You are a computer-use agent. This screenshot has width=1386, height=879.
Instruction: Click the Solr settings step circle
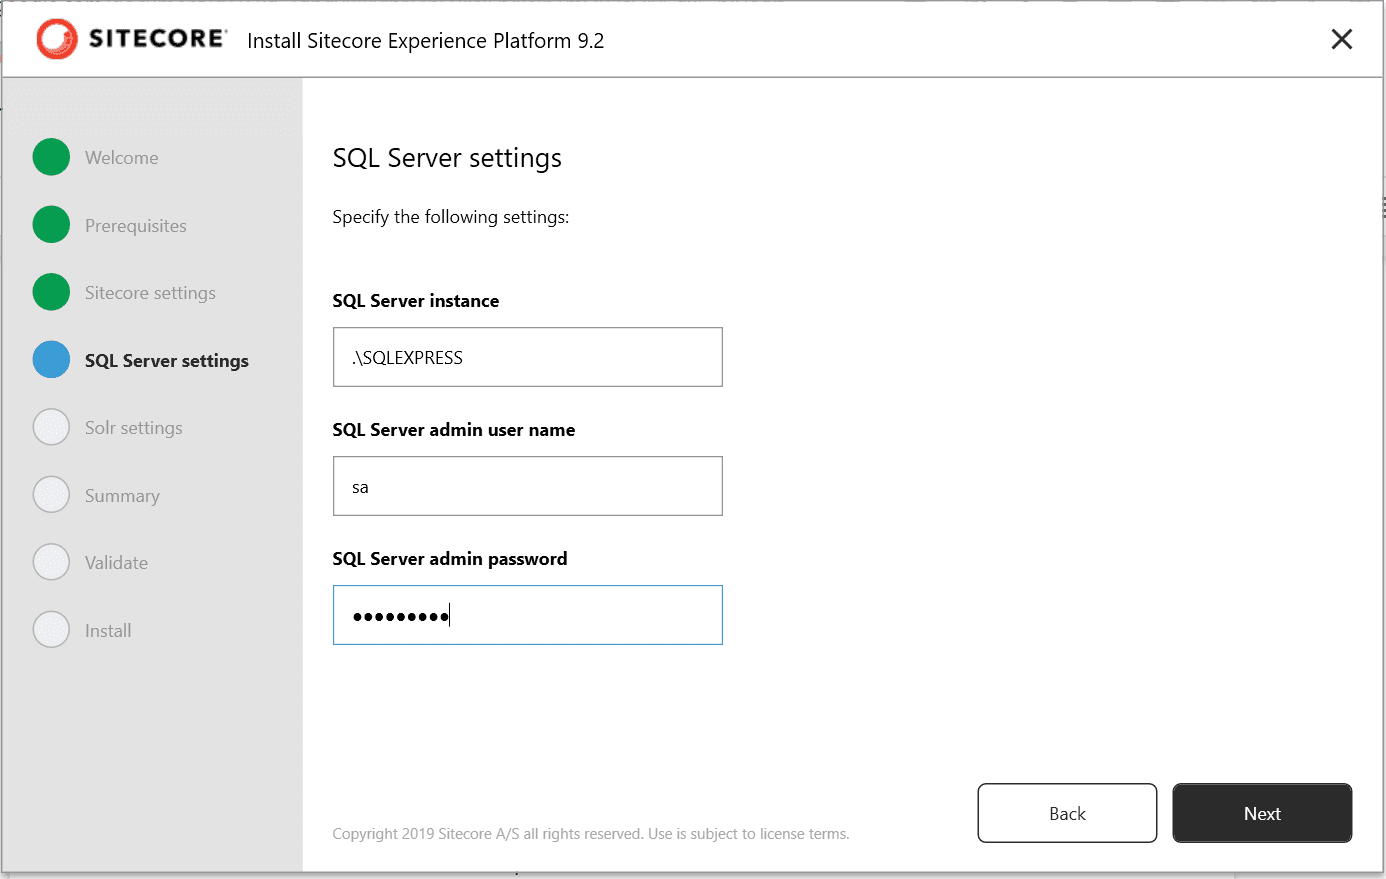click(51, 427)
